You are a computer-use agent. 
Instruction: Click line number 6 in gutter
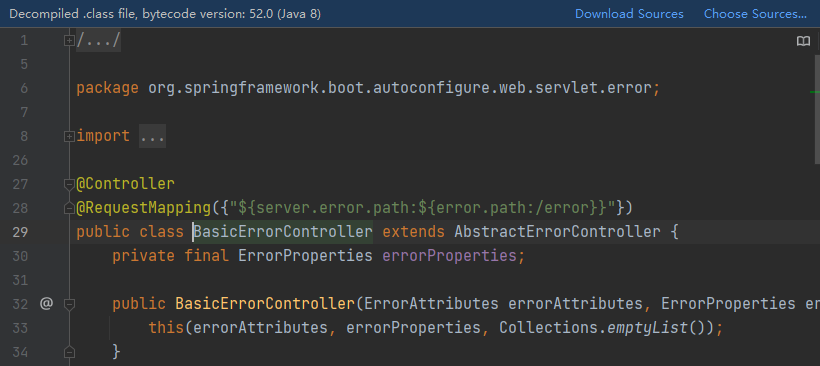tap(24, 88)
